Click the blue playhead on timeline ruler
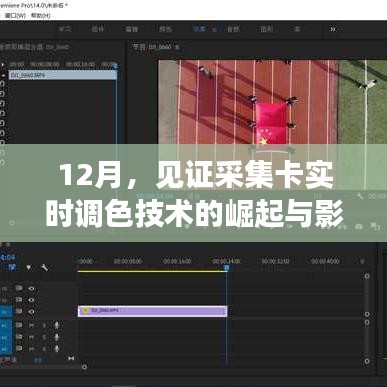The image size is (387, 387). pos(226,267)
